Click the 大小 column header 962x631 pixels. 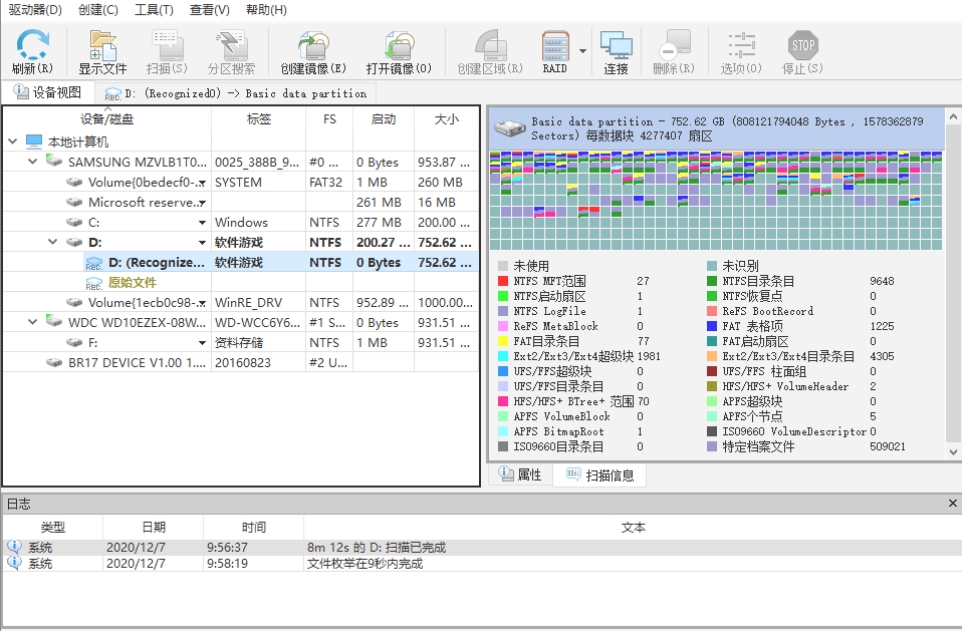446,119
